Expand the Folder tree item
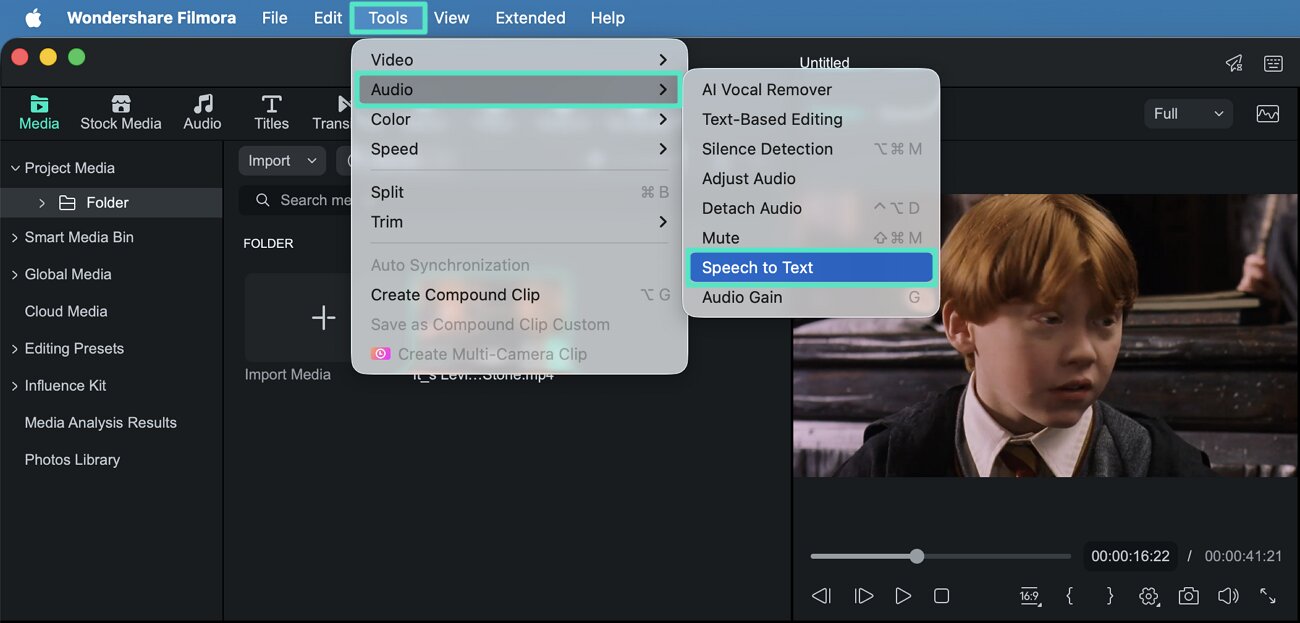 pos(42,203)
